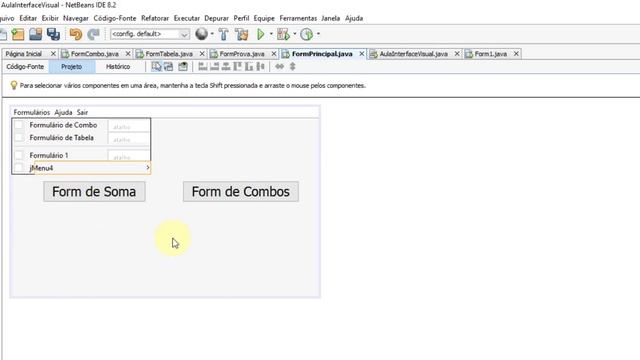Image resolution: width=640 pixels, height=360 pixels.
Task: Click the Form de Combos button
Action: click(241, 191)
